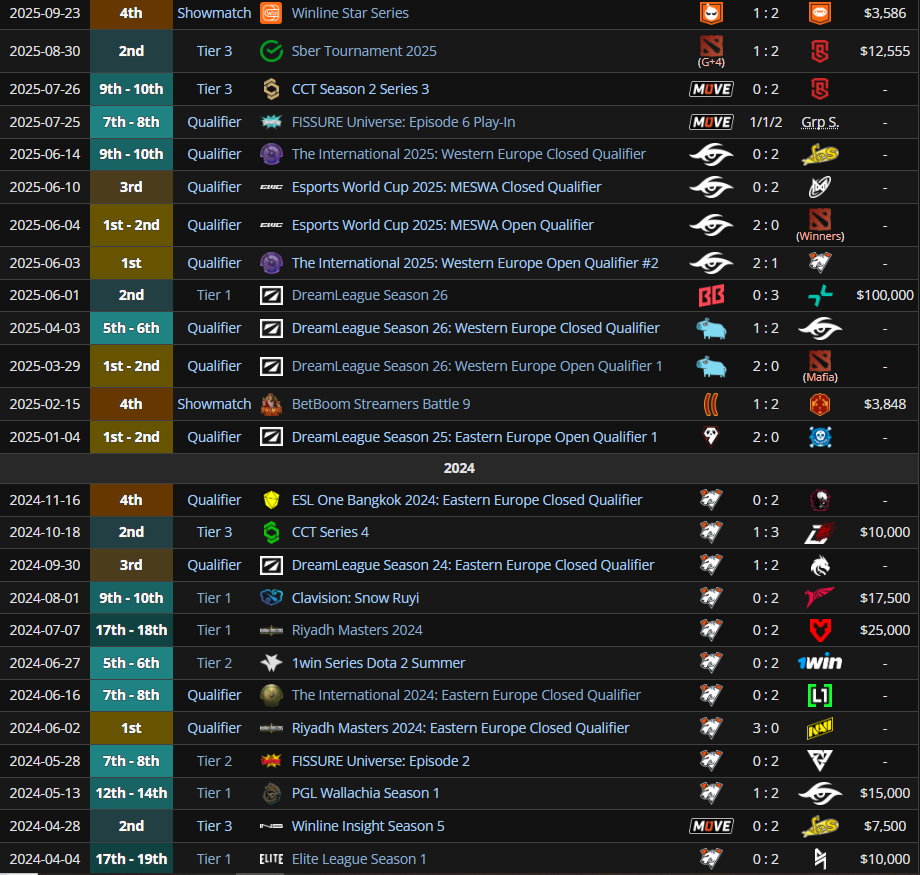Click the Winline Star Series tournament icon
The width and height of the screenshot is (920, 875).
tap(271, 13)
